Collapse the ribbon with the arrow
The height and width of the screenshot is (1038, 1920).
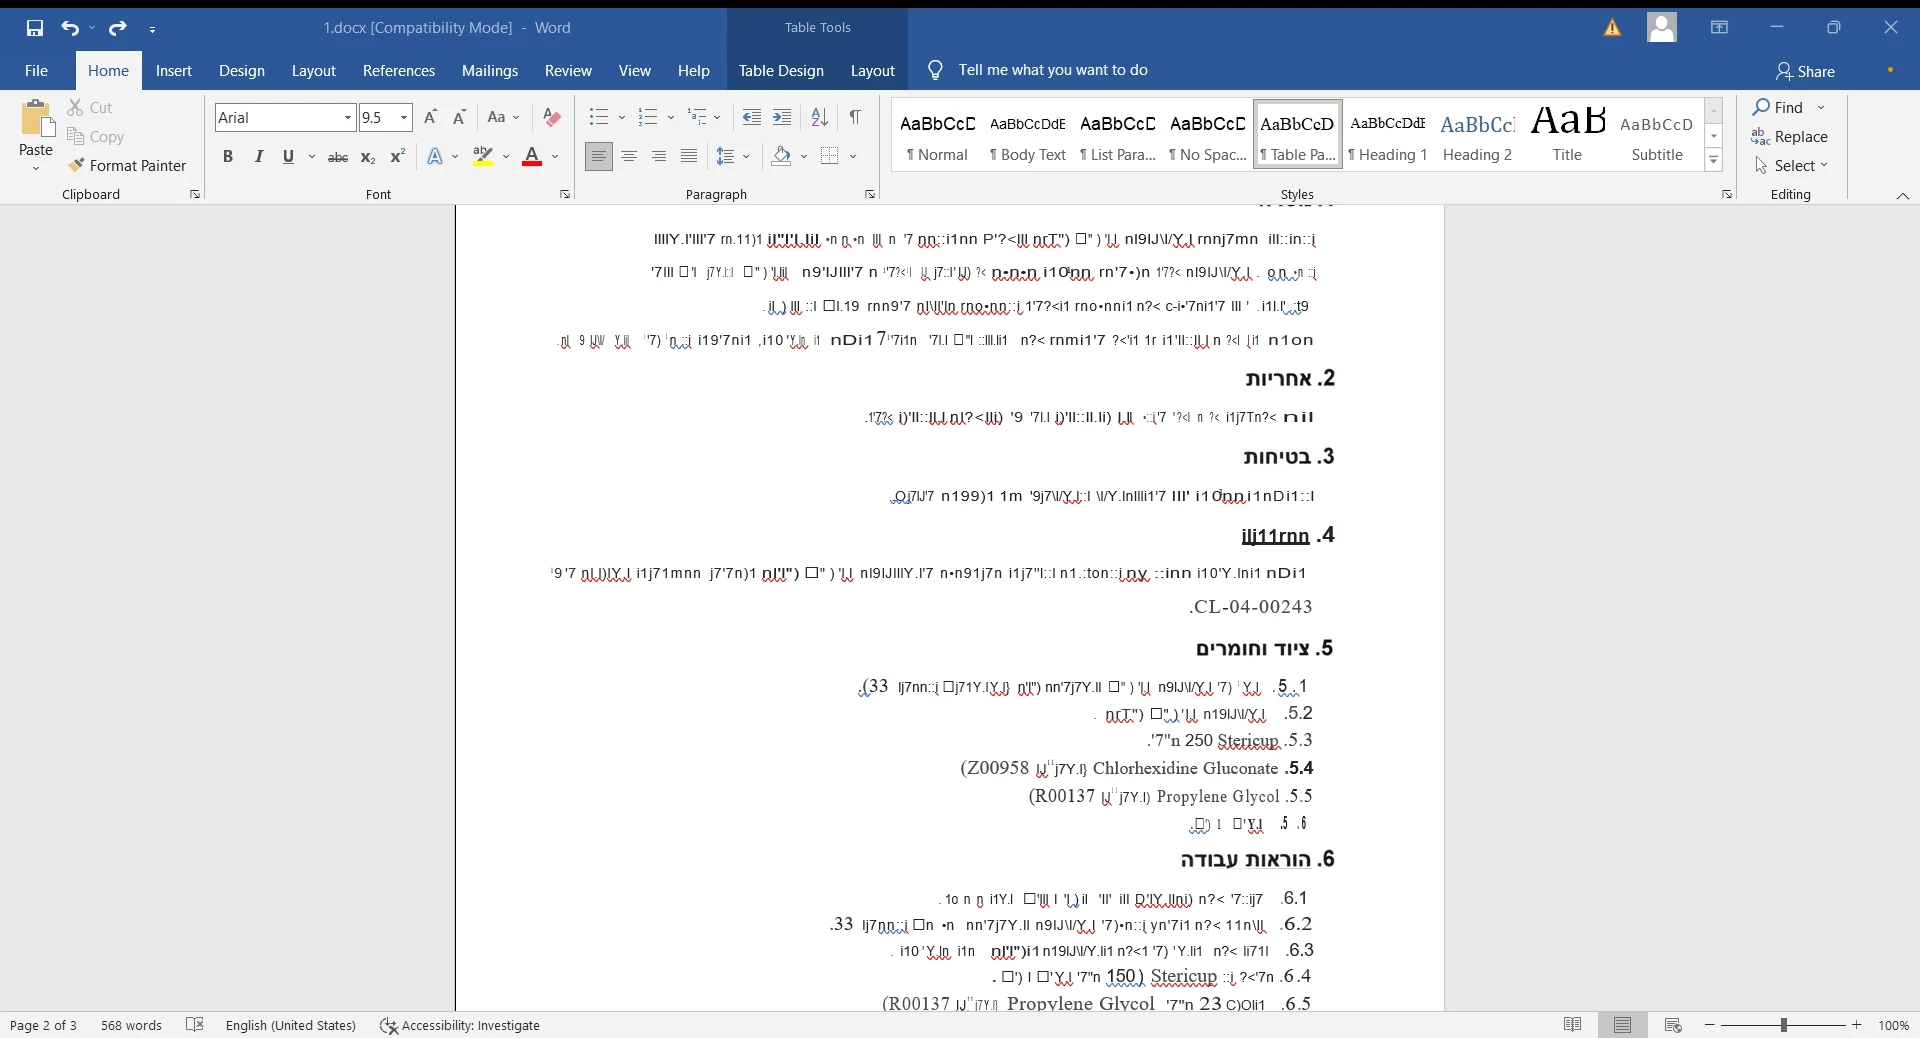pyautogui.click(x=1903, y=196)
